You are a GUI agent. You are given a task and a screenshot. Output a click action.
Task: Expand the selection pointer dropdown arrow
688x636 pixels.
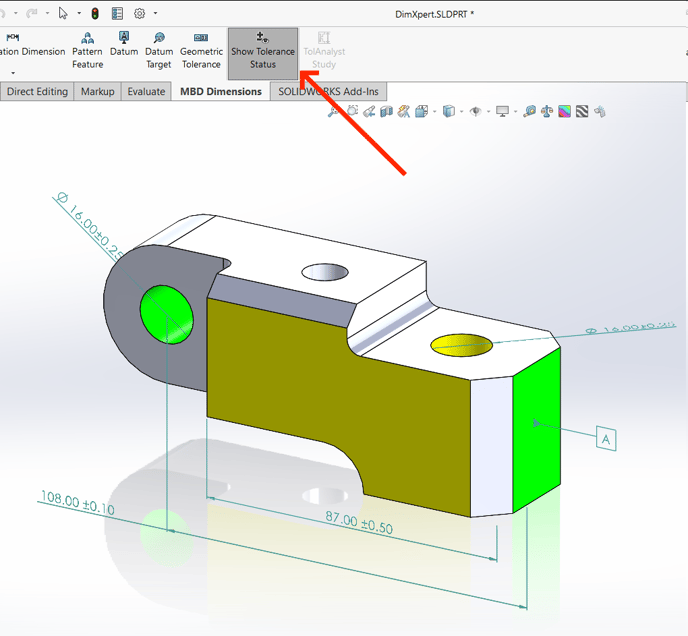coord(79,14)
